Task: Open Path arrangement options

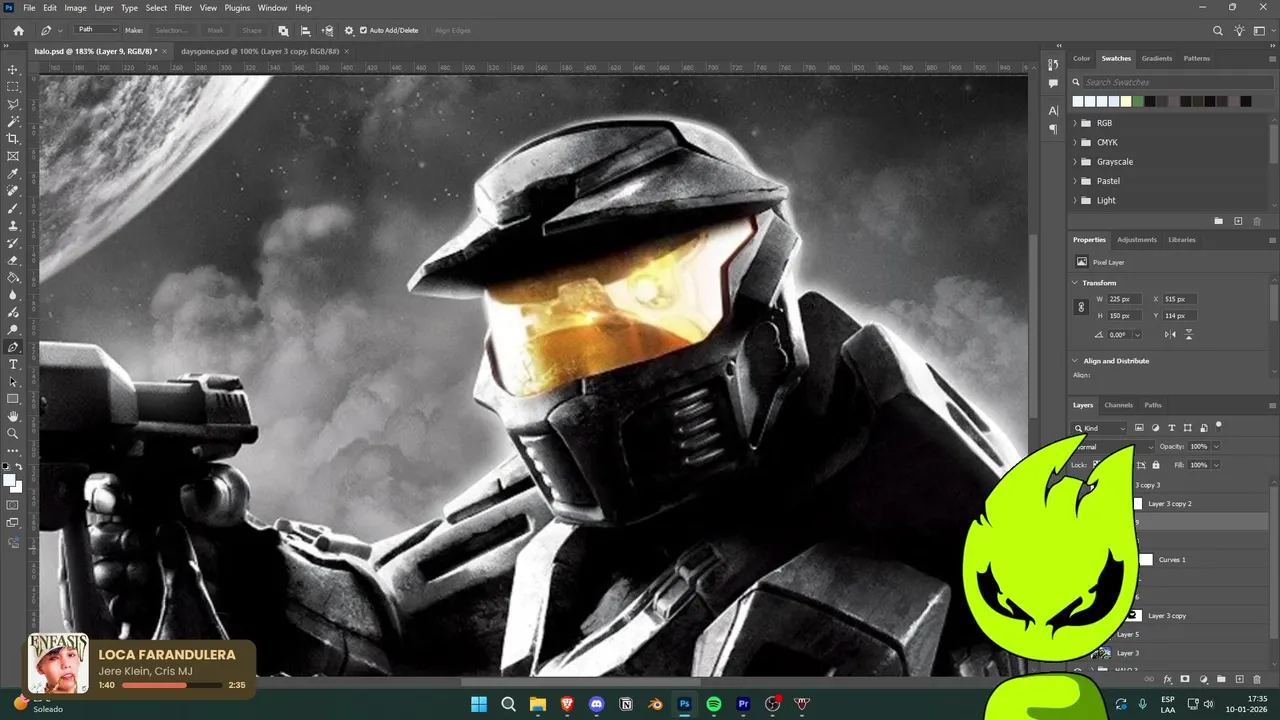Action: pyautogui.click(x=327, y=31)
